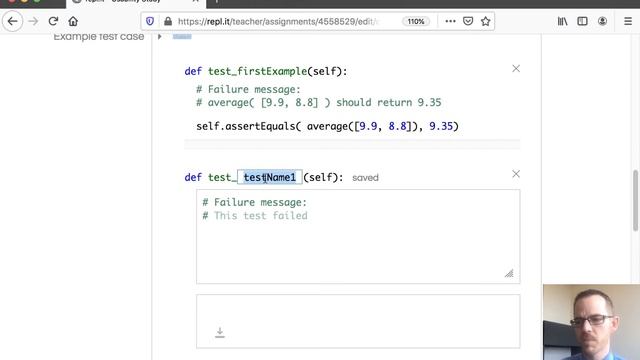Click the test_firstExample function name

[258, 71]
